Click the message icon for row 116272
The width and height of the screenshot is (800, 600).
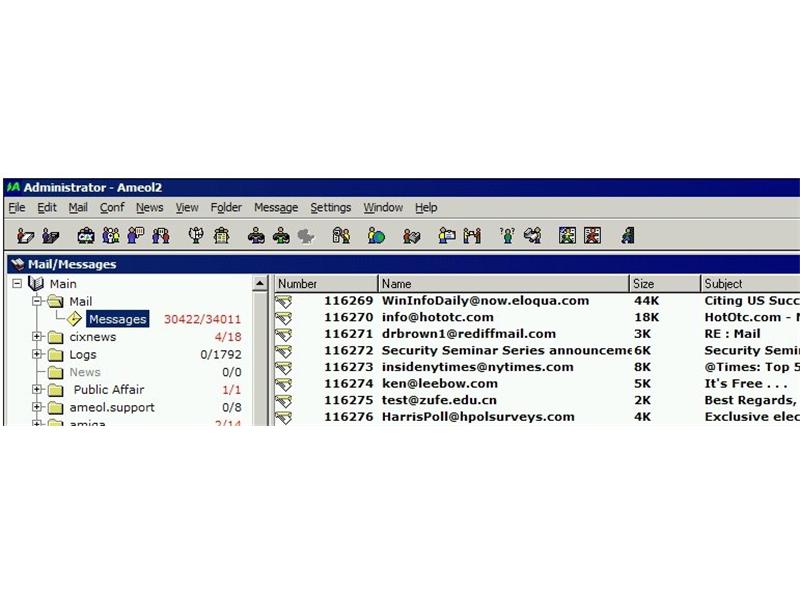pyautogui.click(x=284, y=351)
